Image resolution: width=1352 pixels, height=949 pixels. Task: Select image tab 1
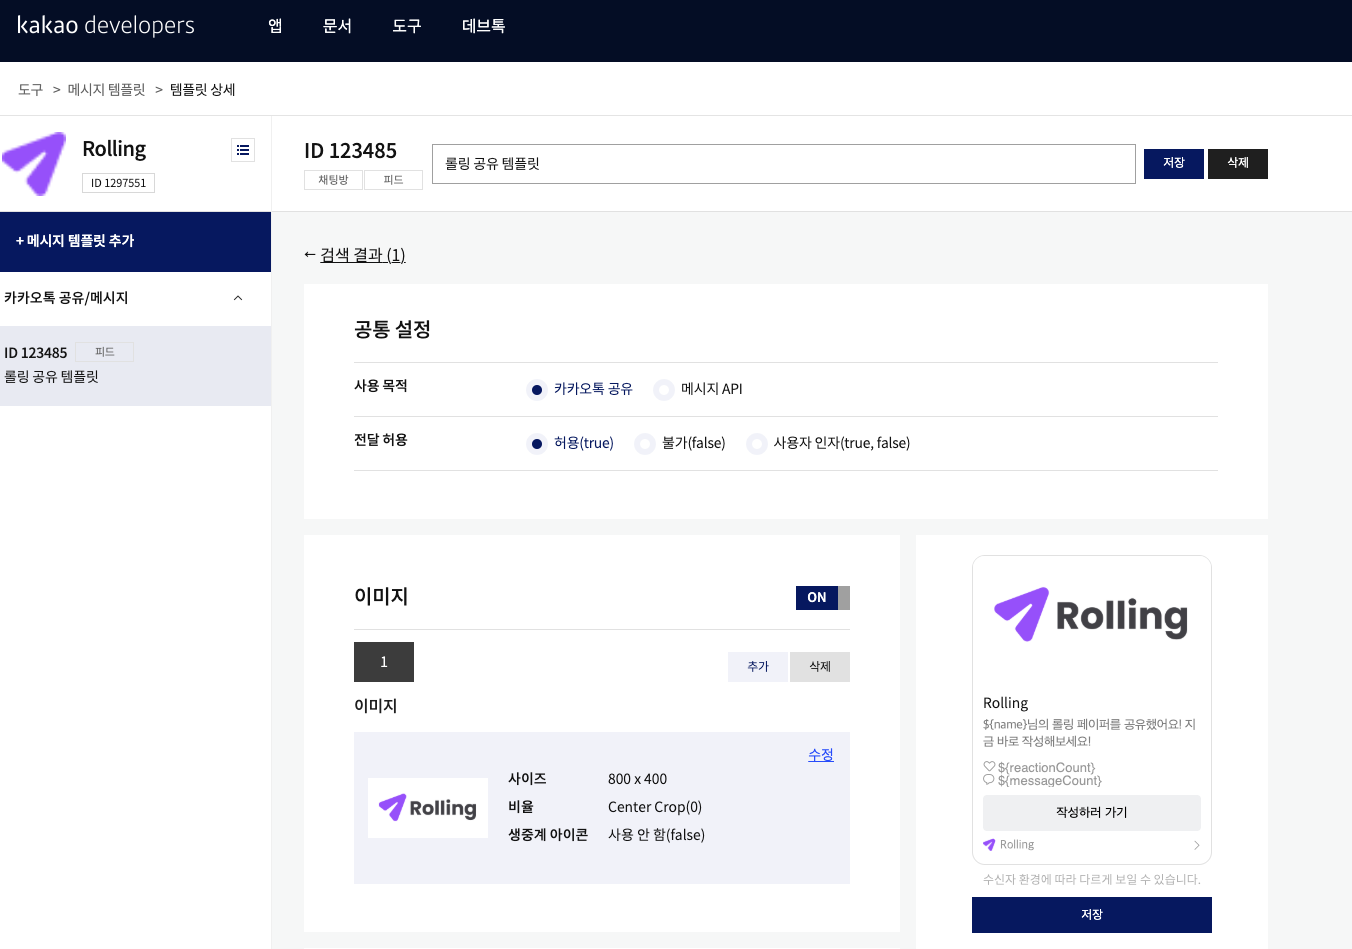[x=383, y=662]
